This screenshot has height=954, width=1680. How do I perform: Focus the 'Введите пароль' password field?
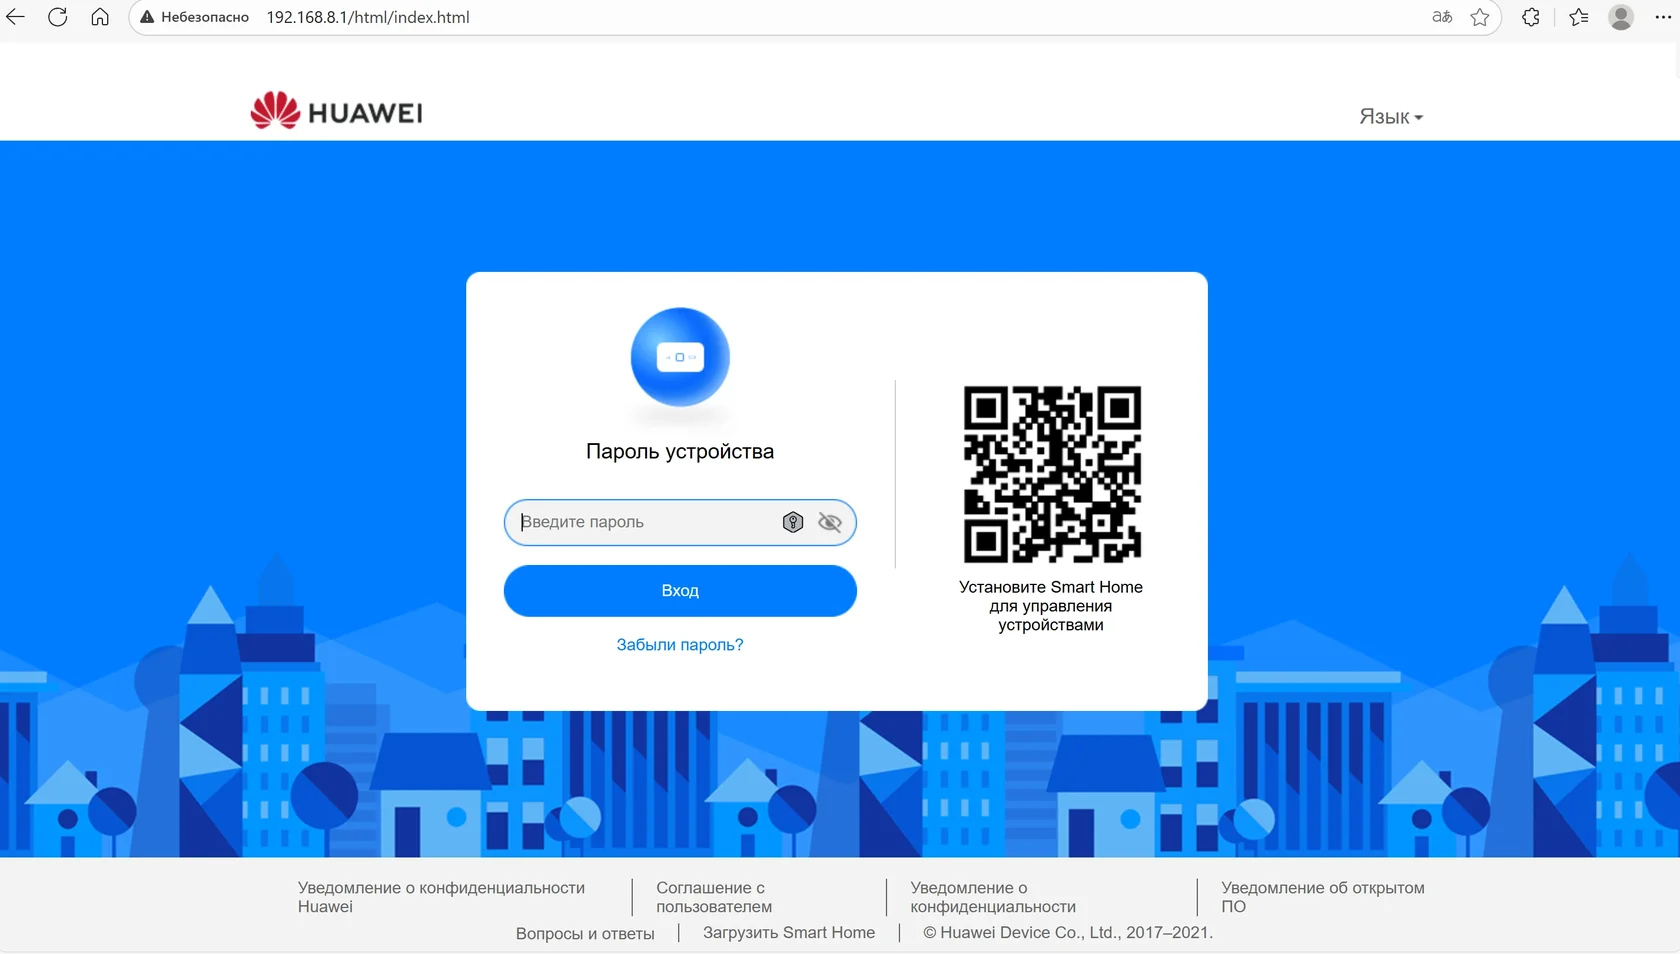tap(680, 522)
